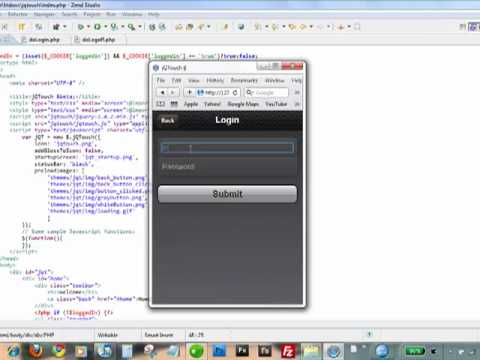Image resolution: width=480 pixels, height=360 pixels.
Task: Focus the Password input field
Action: 227,166
